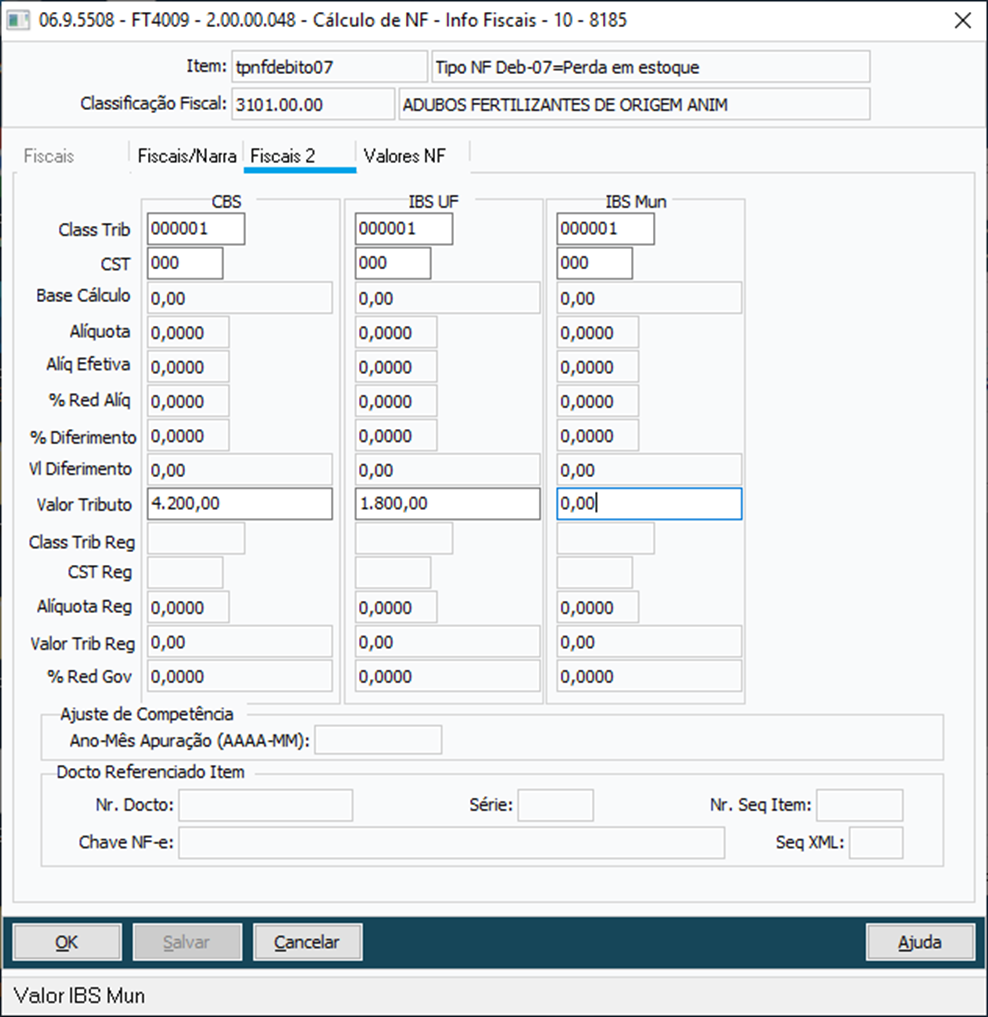Open Ajuda help button
Screen dimensions: 988x1017
(x=920, y=942)
